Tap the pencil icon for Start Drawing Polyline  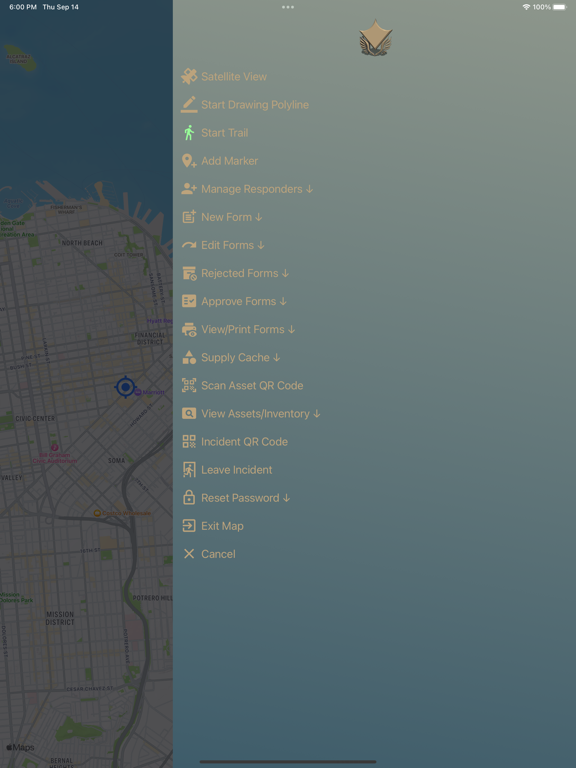tap(189, 104)
